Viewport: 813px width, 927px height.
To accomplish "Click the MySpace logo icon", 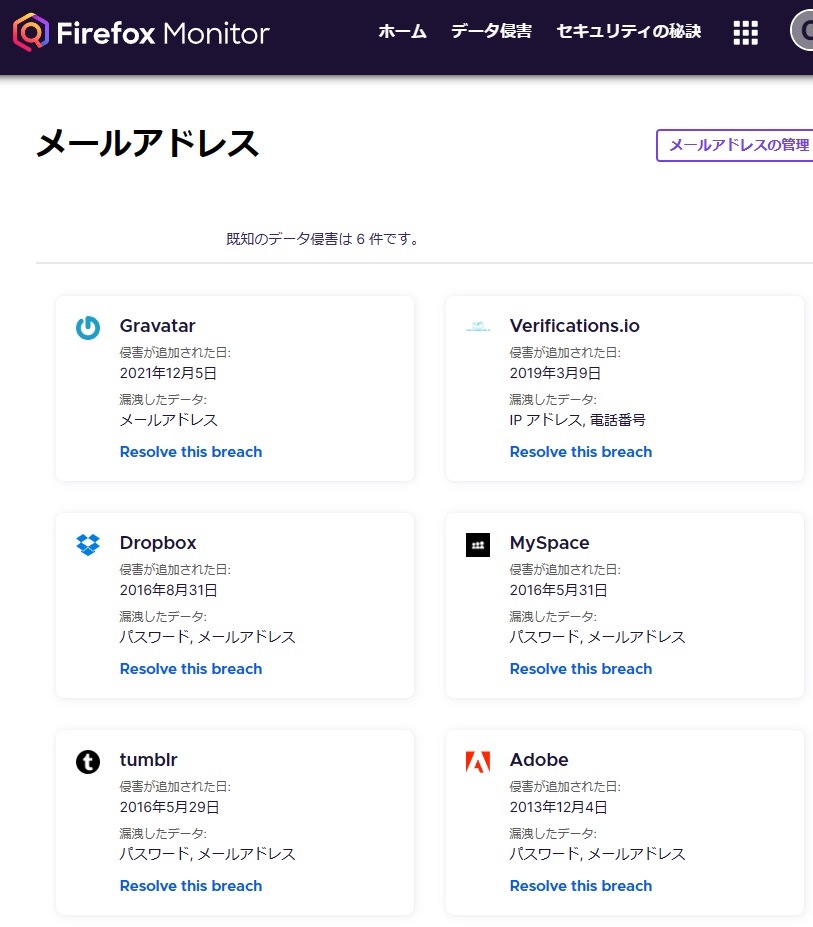I will pos(478,542).
